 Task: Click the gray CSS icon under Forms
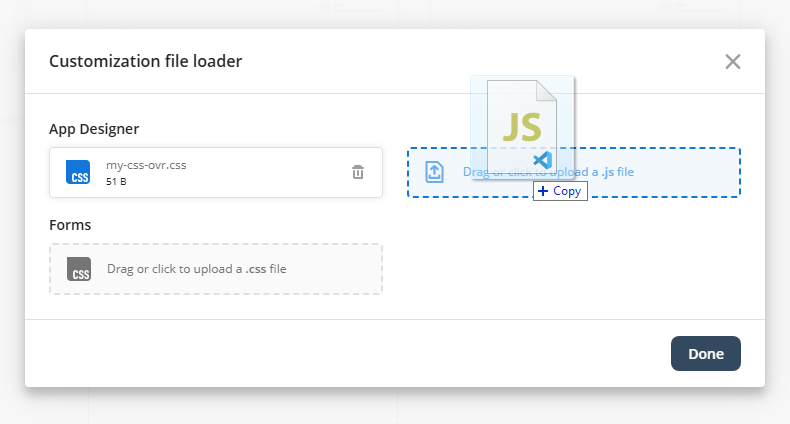[x=79, y=269]
